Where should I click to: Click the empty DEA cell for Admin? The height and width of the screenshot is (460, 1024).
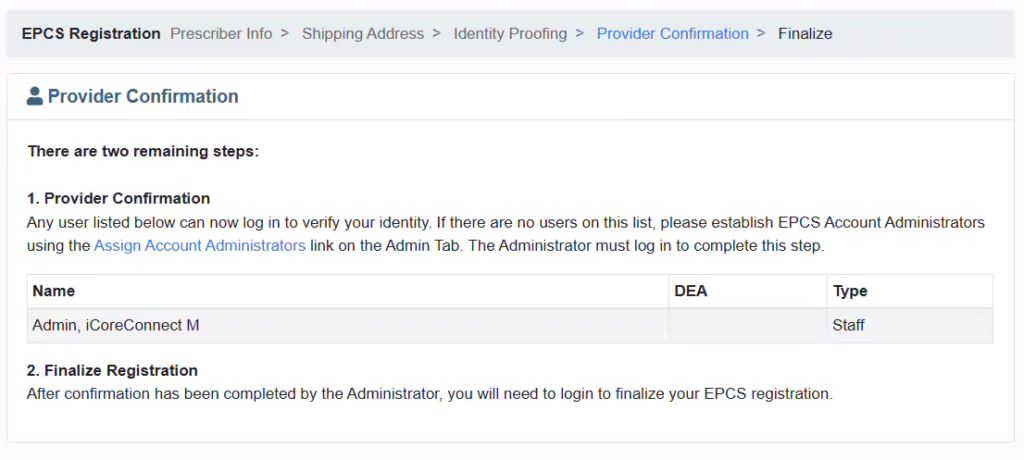pyautogui.click(x=747, y=325)
